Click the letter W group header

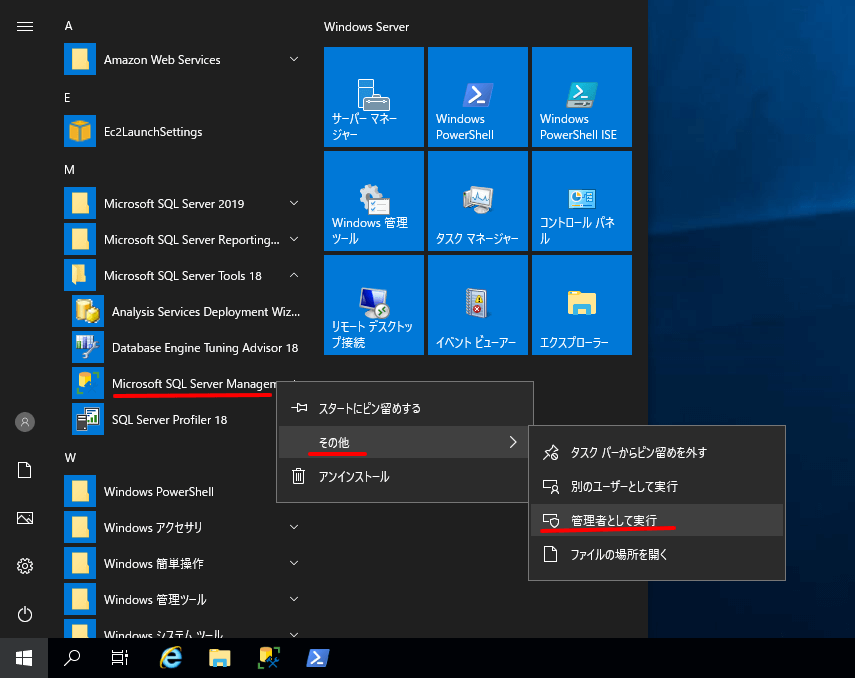tap(70, 458)
